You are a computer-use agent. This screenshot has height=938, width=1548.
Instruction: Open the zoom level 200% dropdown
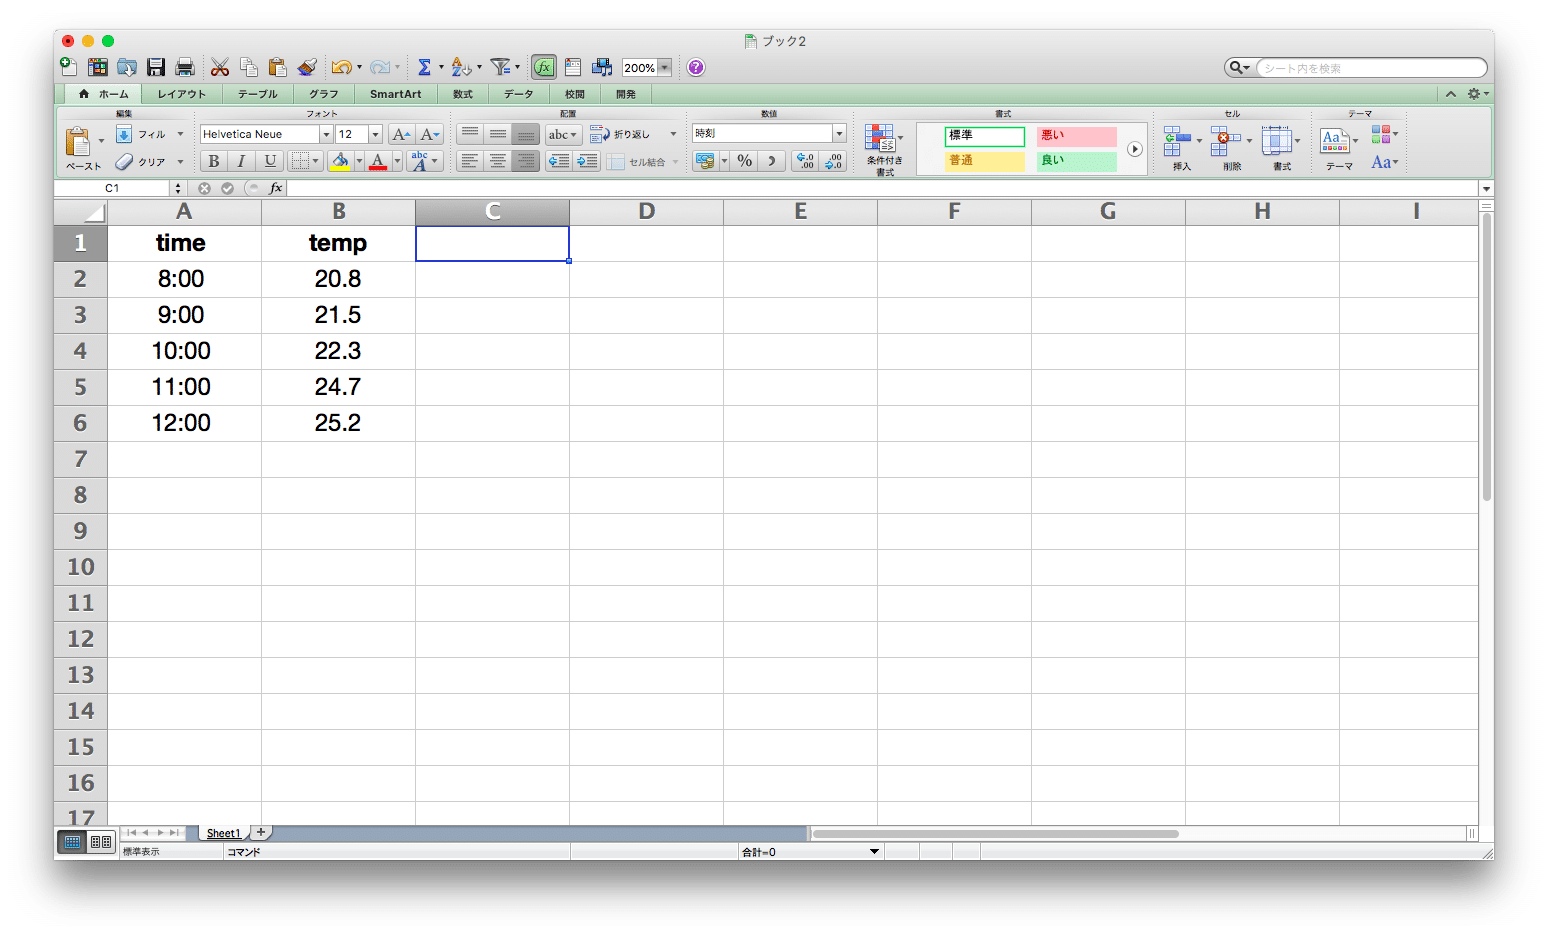[x=664, y=68]
